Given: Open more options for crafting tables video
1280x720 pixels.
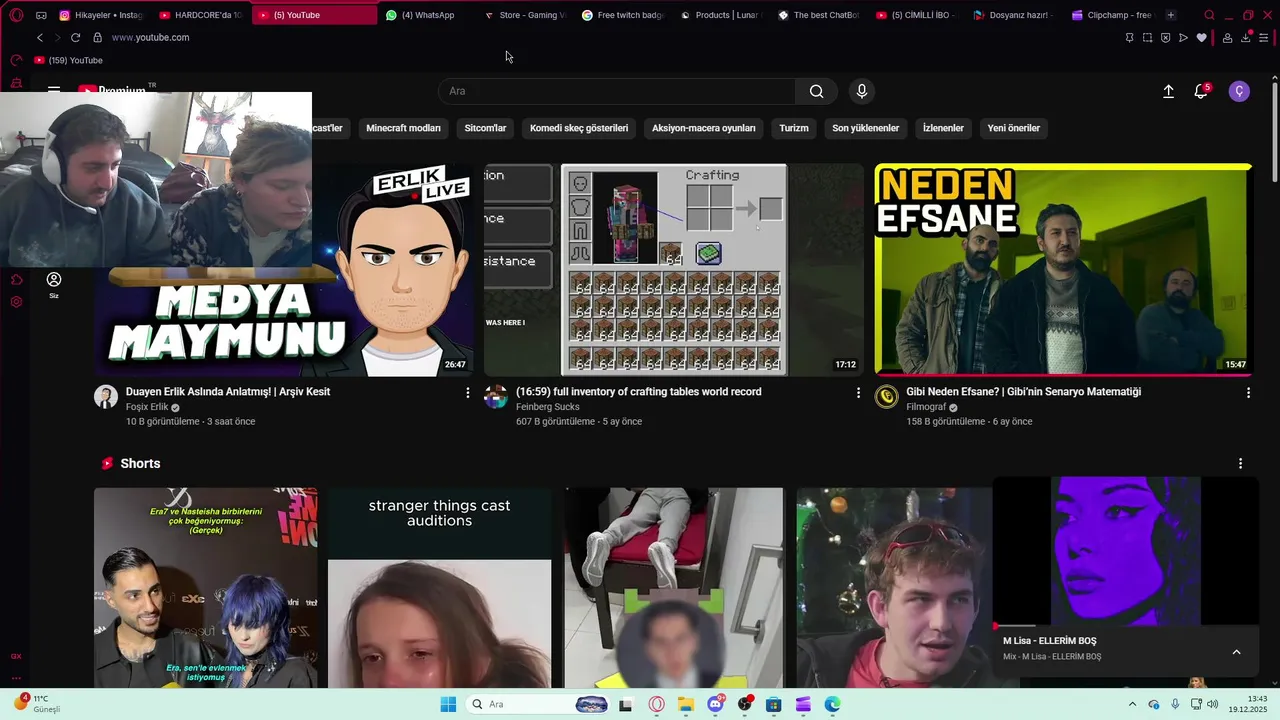Looking at the screenshot, I should [x=857, y=393].
